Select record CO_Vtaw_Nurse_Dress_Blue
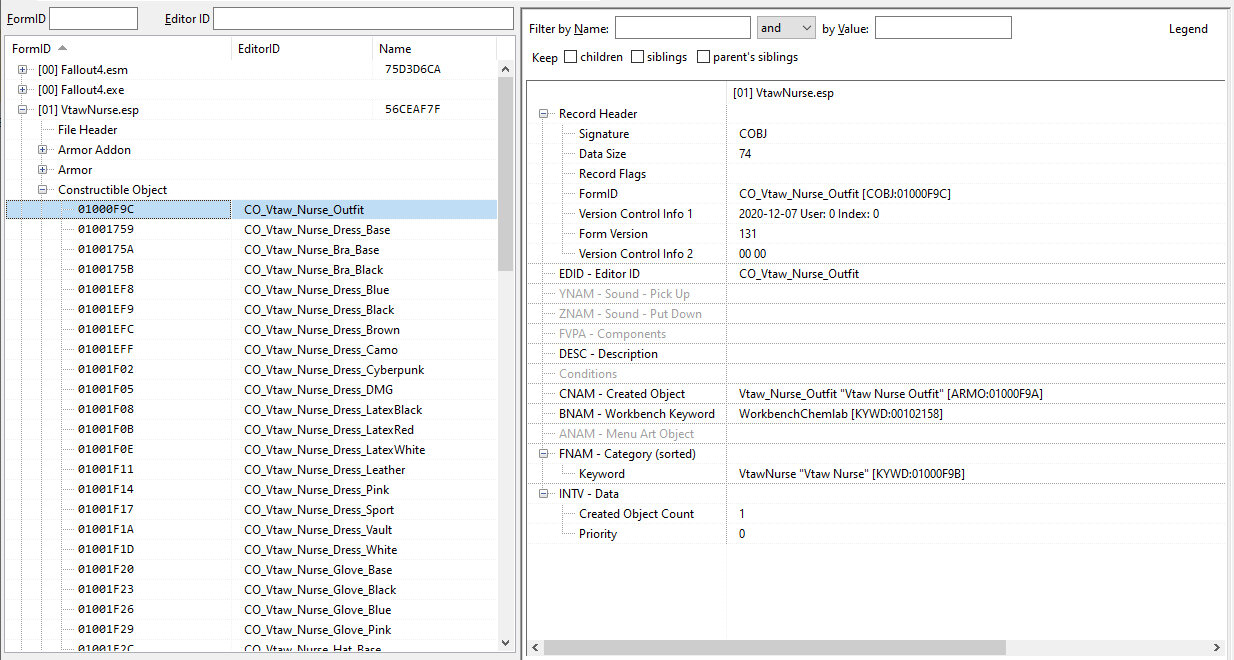The width and height of the screenshot is (1234, 660). pyautogui.click(x=251, y=290)
